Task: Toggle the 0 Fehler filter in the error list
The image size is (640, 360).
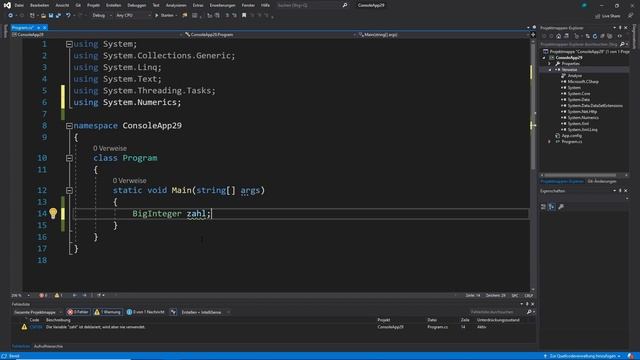Action: (x=78, y=312)
